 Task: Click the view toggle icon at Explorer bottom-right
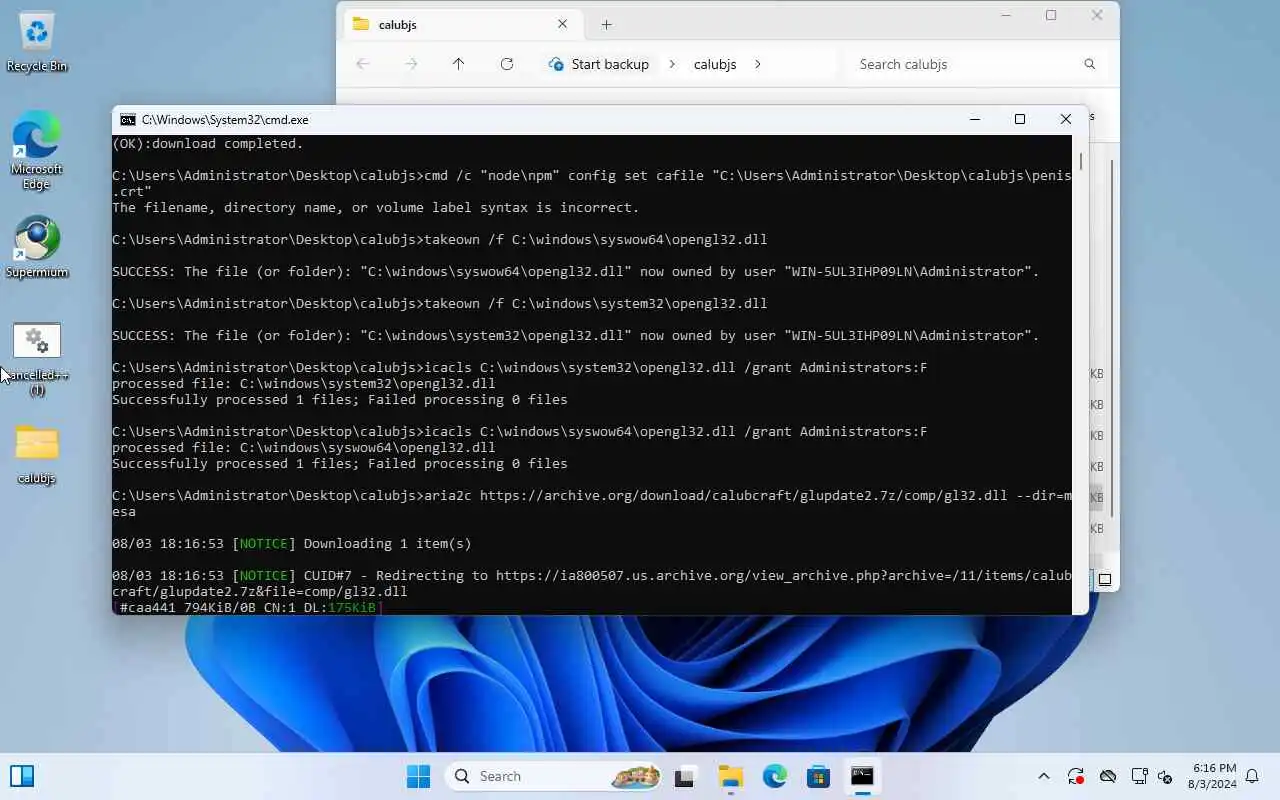point(1105,579)
